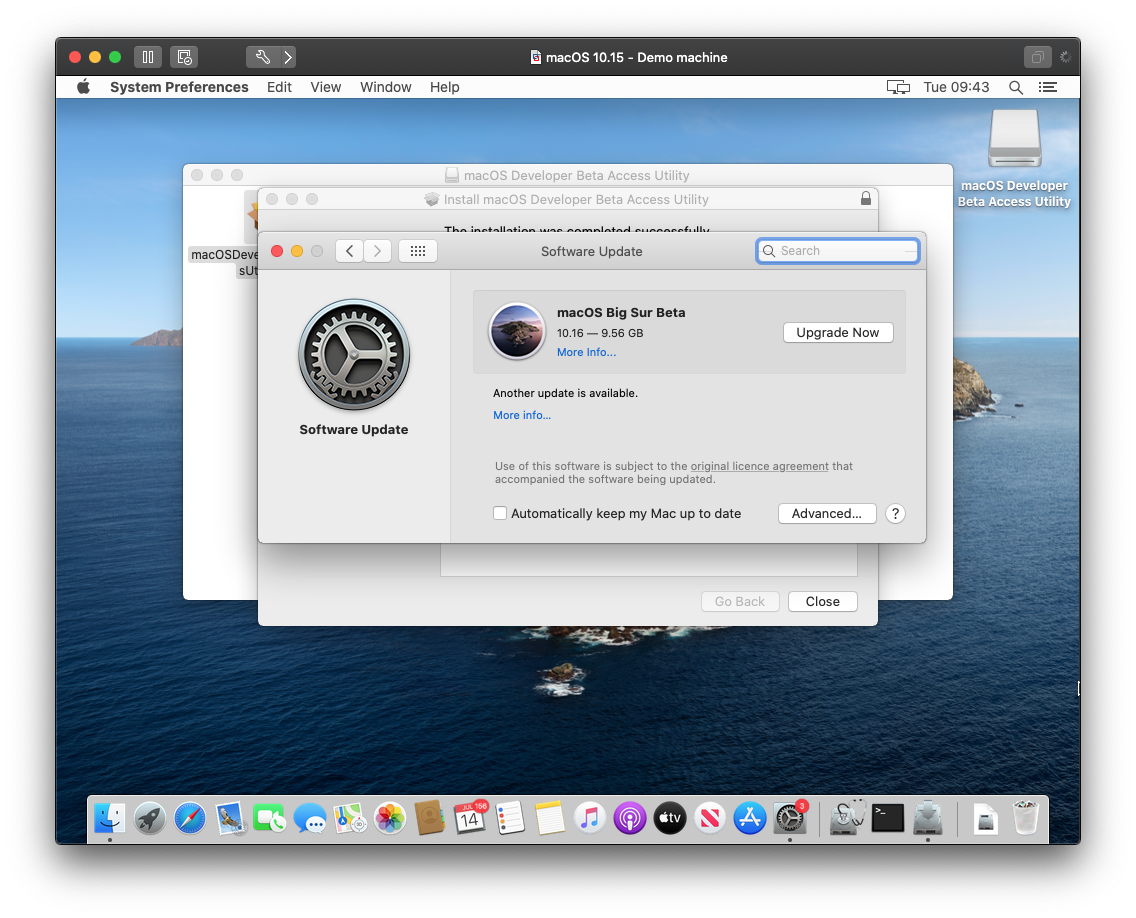The image size is (1136, 918).
Task: Go back in the Software Update window
Action: (349, 251)
